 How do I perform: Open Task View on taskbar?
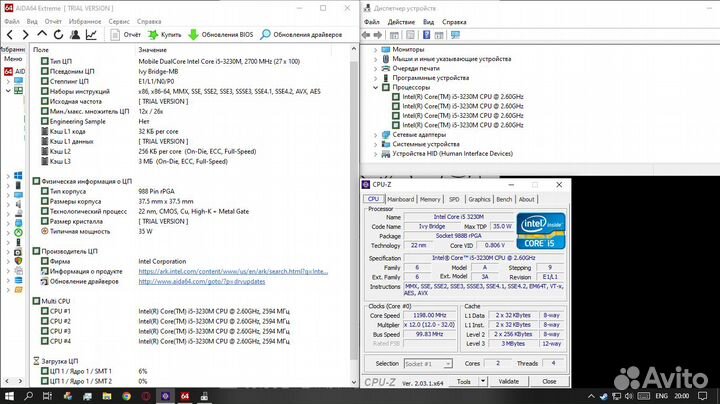(47, 396)
